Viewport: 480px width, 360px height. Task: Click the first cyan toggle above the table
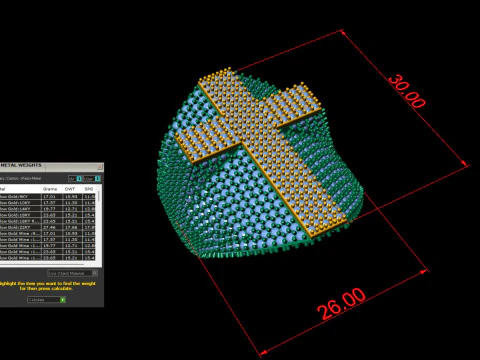[x=79, y=179]
